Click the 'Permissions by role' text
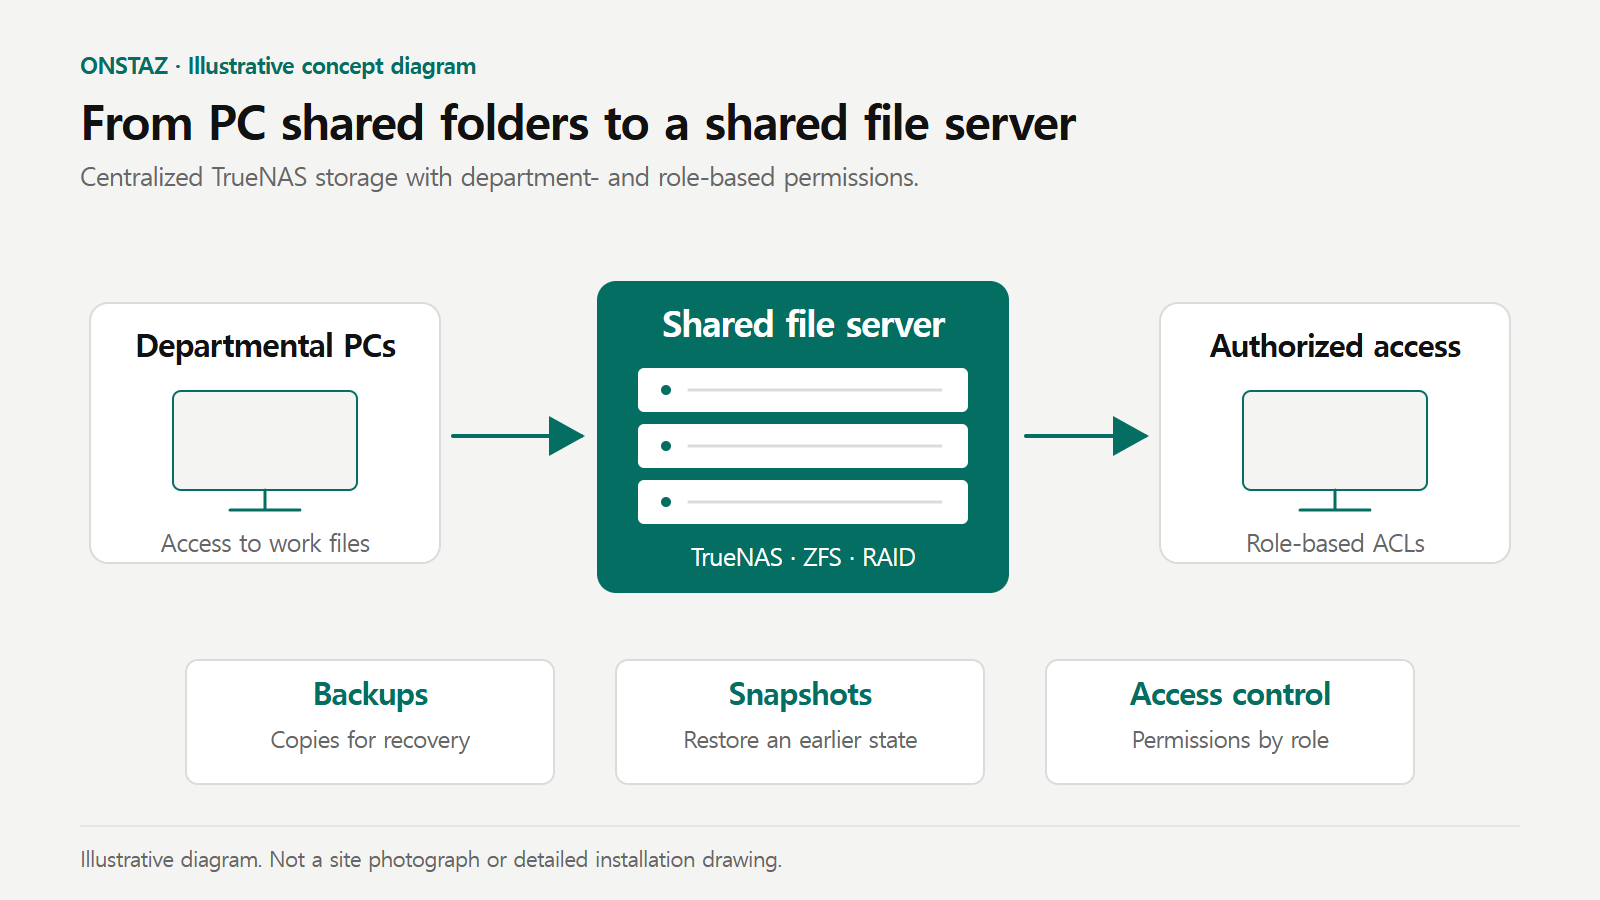The height and width of the screenshot is (900, 1600). (1230, 740)
